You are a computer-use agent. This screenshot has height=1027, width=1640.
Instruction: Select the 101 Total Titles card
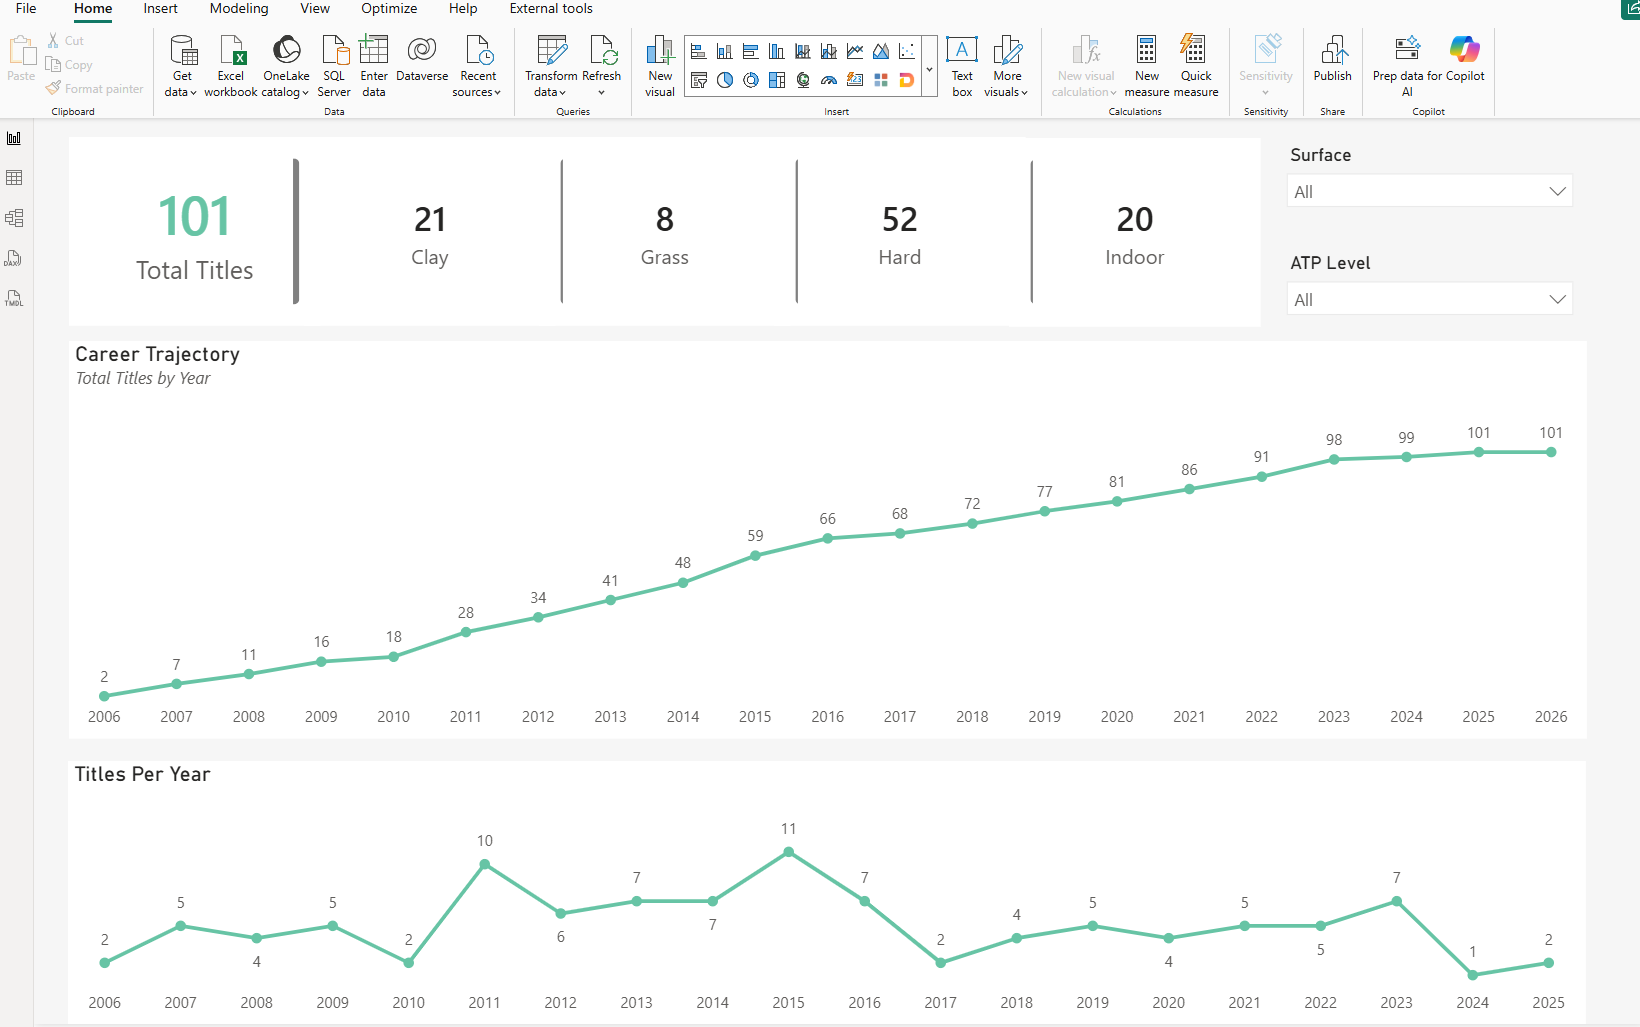pyautogui.click(x=194, y=237)
